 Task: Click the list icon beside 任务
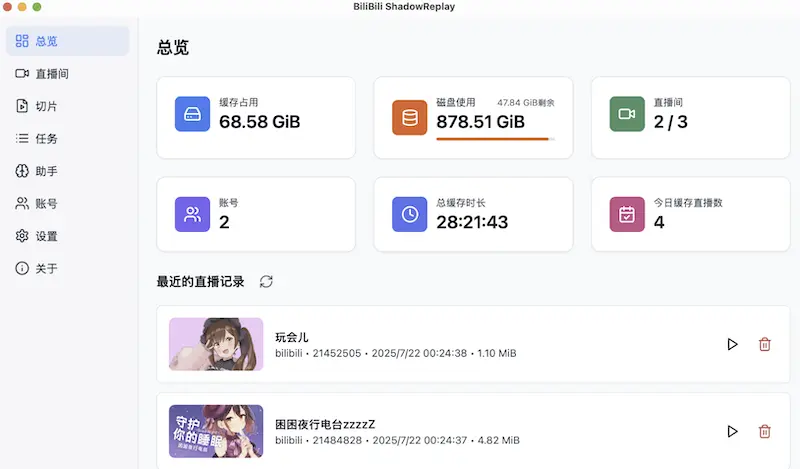[x=22, y=138]
